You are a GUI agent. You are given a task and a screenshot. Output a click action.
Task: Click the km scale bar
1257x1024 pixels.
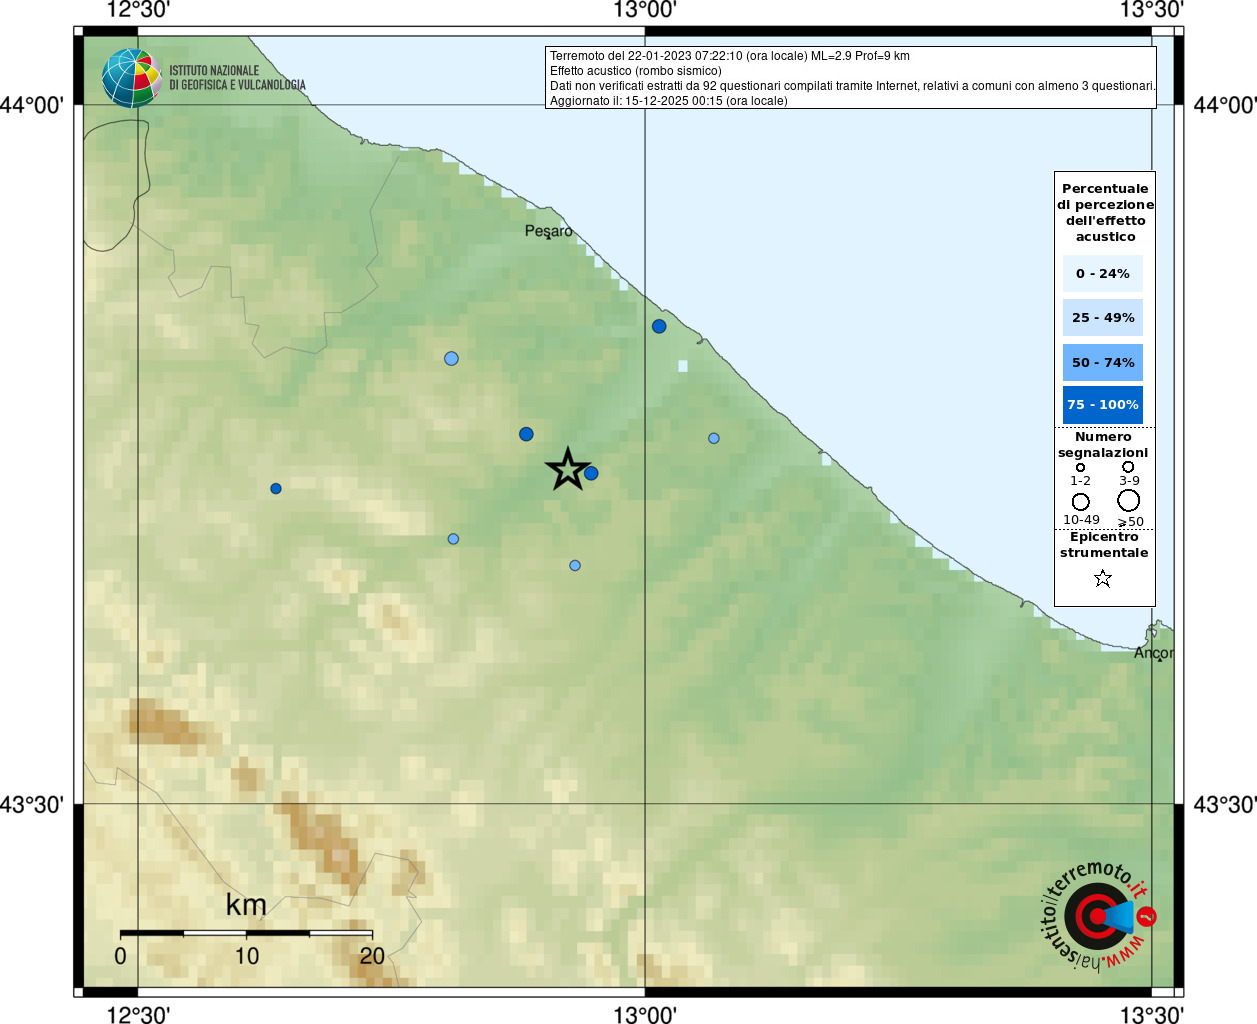[246, 933]
